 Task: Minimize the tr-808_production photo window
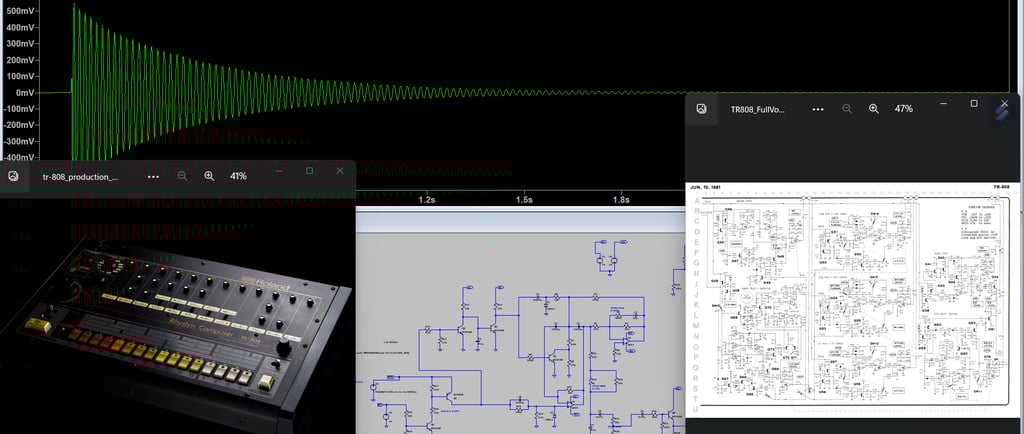(x=280, y=171)
